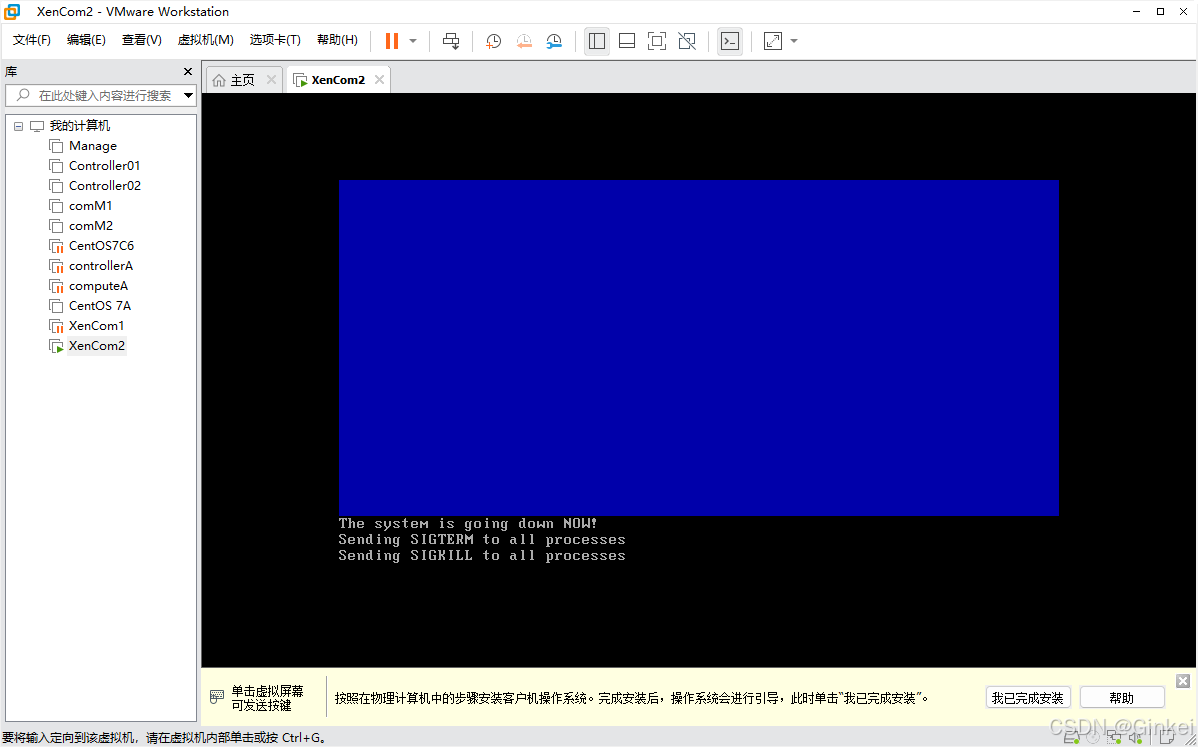Open the library search filter dropdown
Screen dimensions: 1198x747
click(x=188, y=95)
